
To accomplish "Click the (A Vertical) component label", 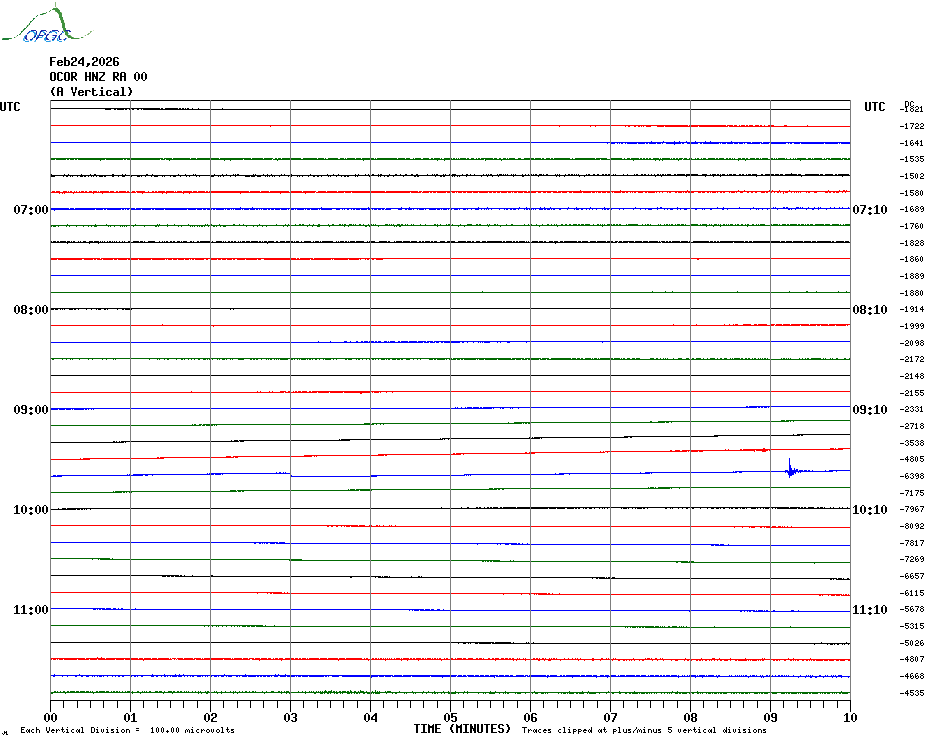I will pos(91,92).
